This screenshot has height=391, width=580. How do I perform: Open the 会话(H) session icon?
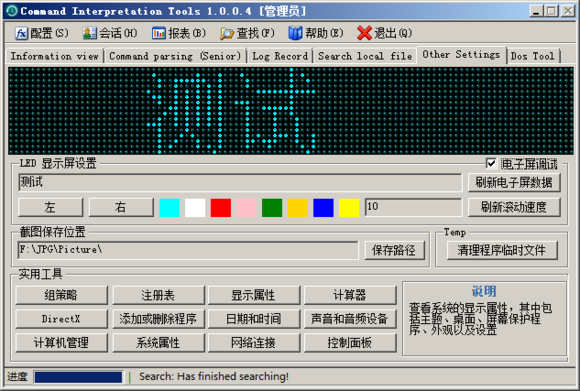click(x=90, y=33)
